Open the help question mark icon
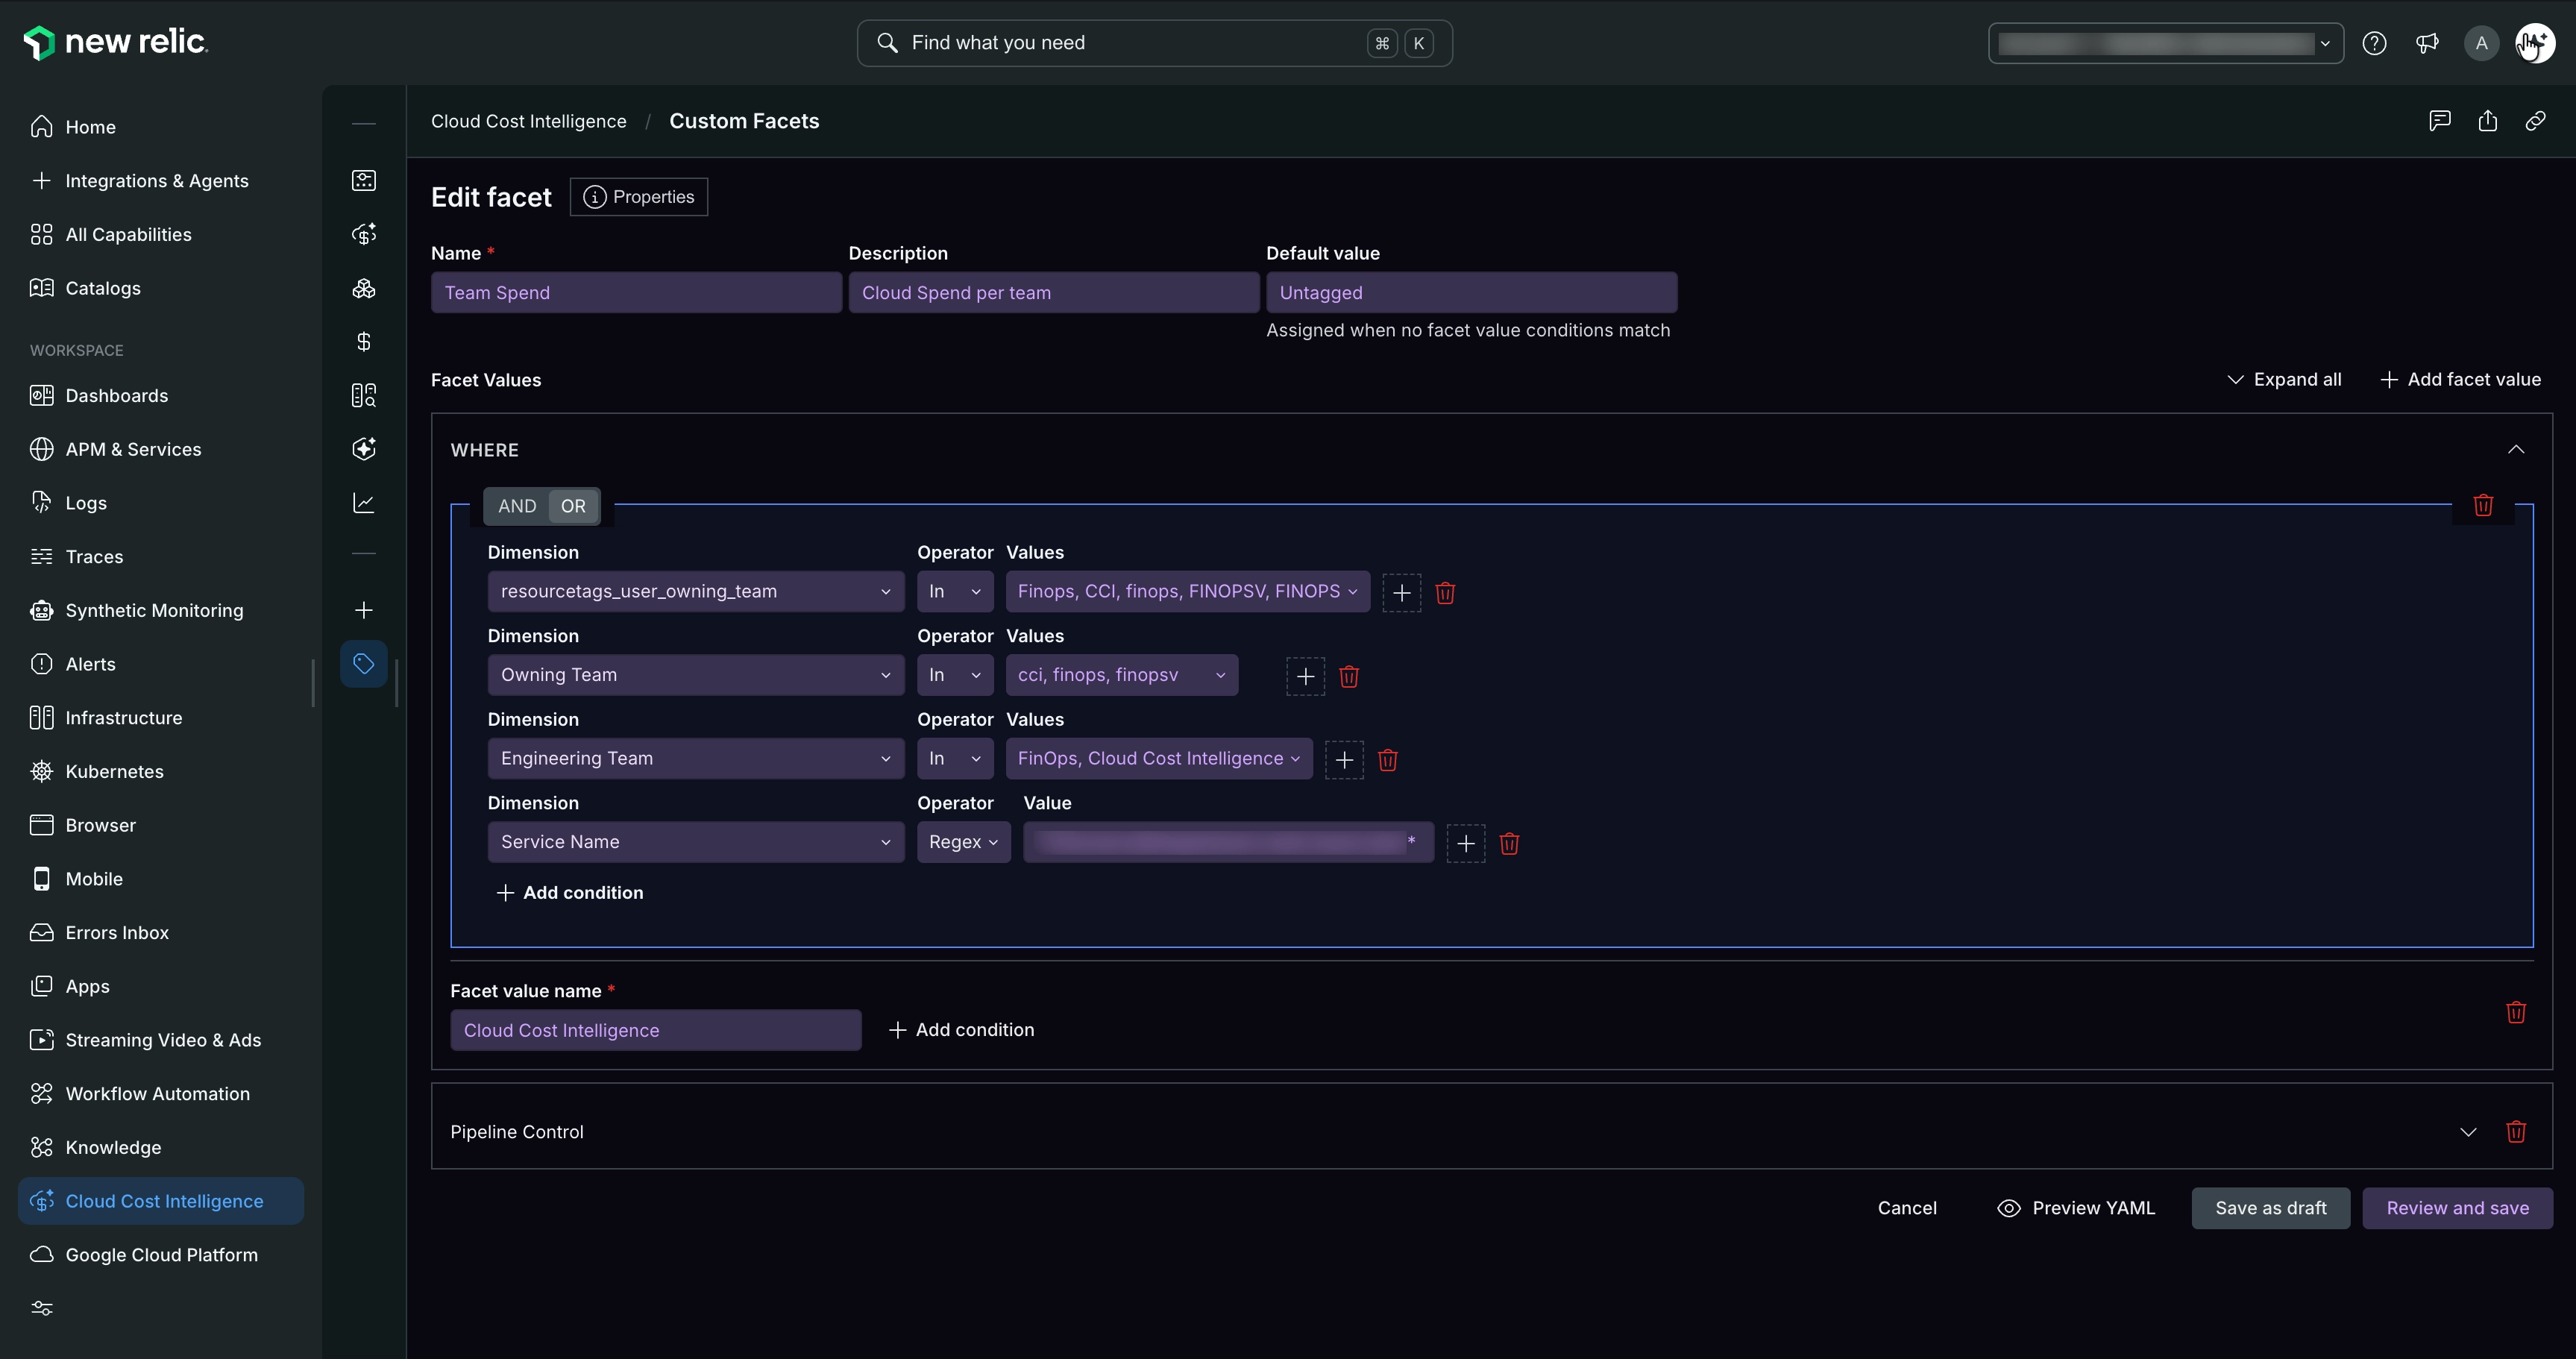Viewport: 2576px width, 1359px height. pos(2374,43)
